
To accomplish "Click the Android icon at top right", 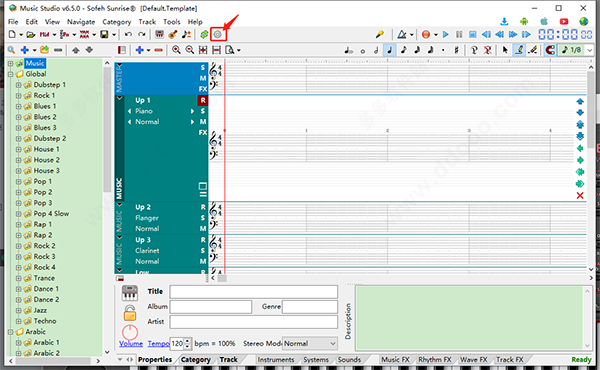I will tap(524, 21).
